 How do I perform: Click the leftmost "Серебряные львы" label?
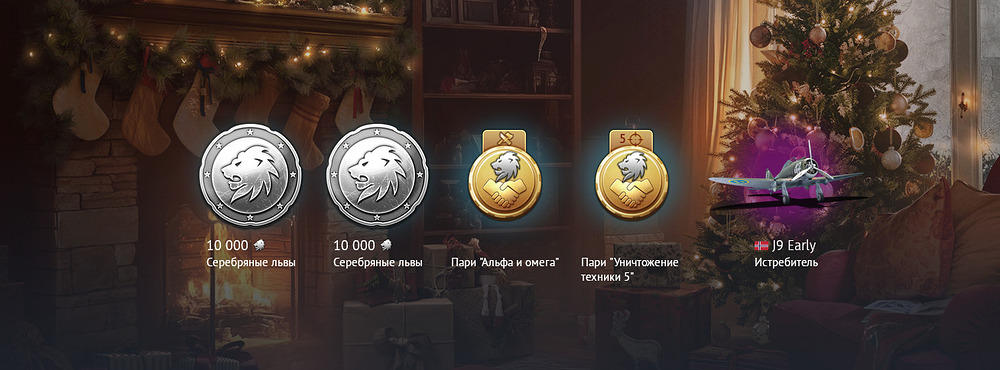click(x=251, y=262)
